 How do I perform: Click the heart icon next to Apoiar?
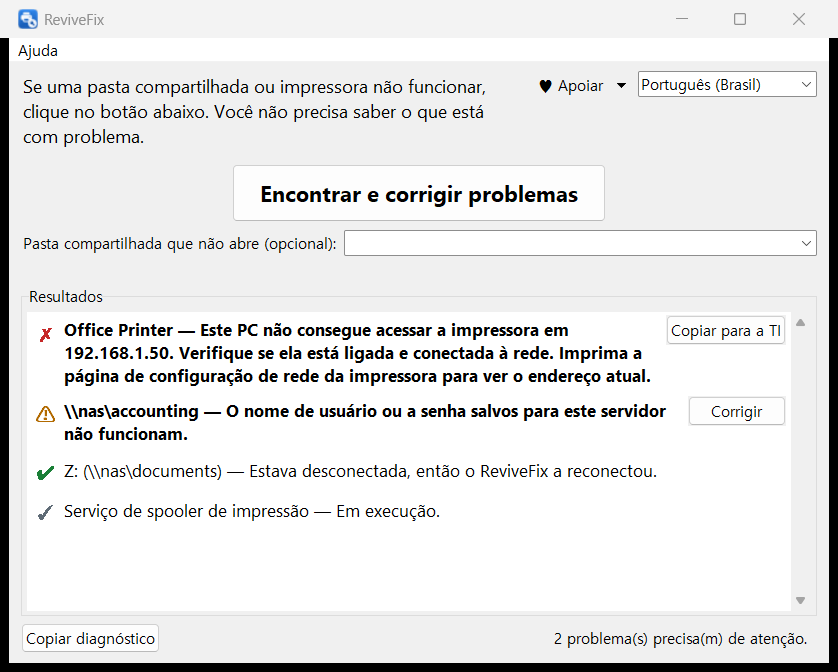(545, 86)
